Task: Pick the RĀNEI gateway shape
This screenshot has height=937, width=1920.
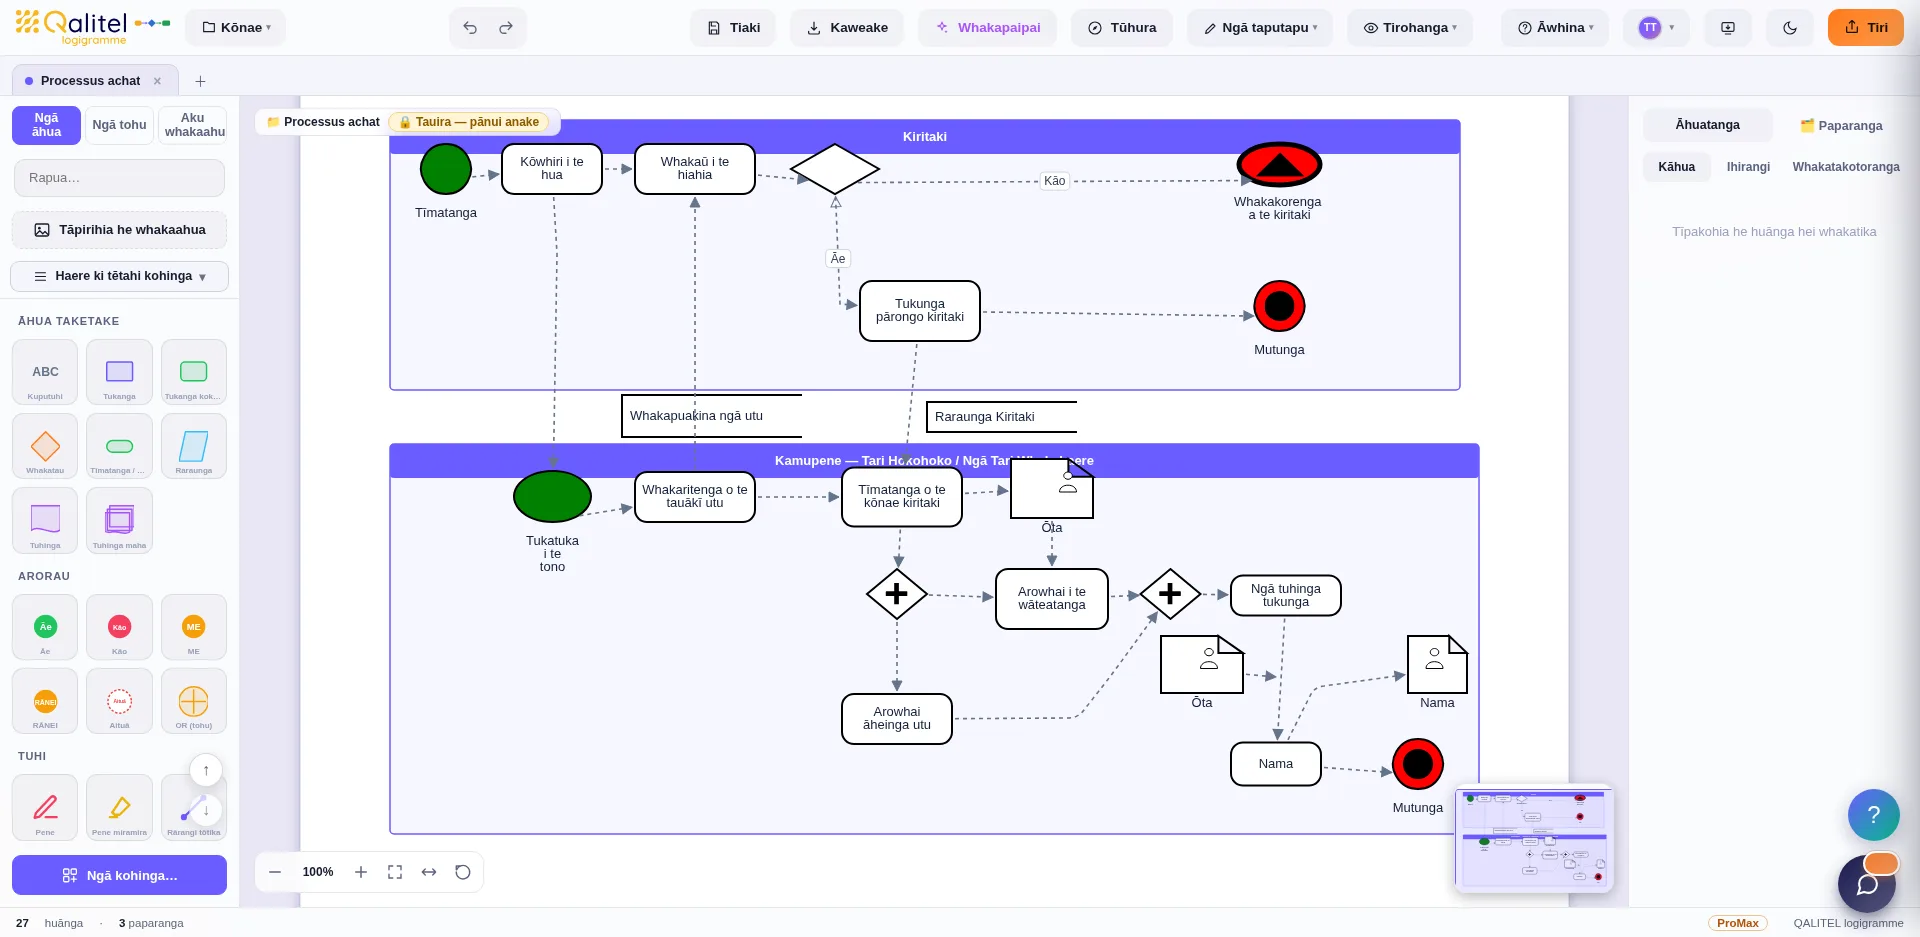Action: (45, 701)
